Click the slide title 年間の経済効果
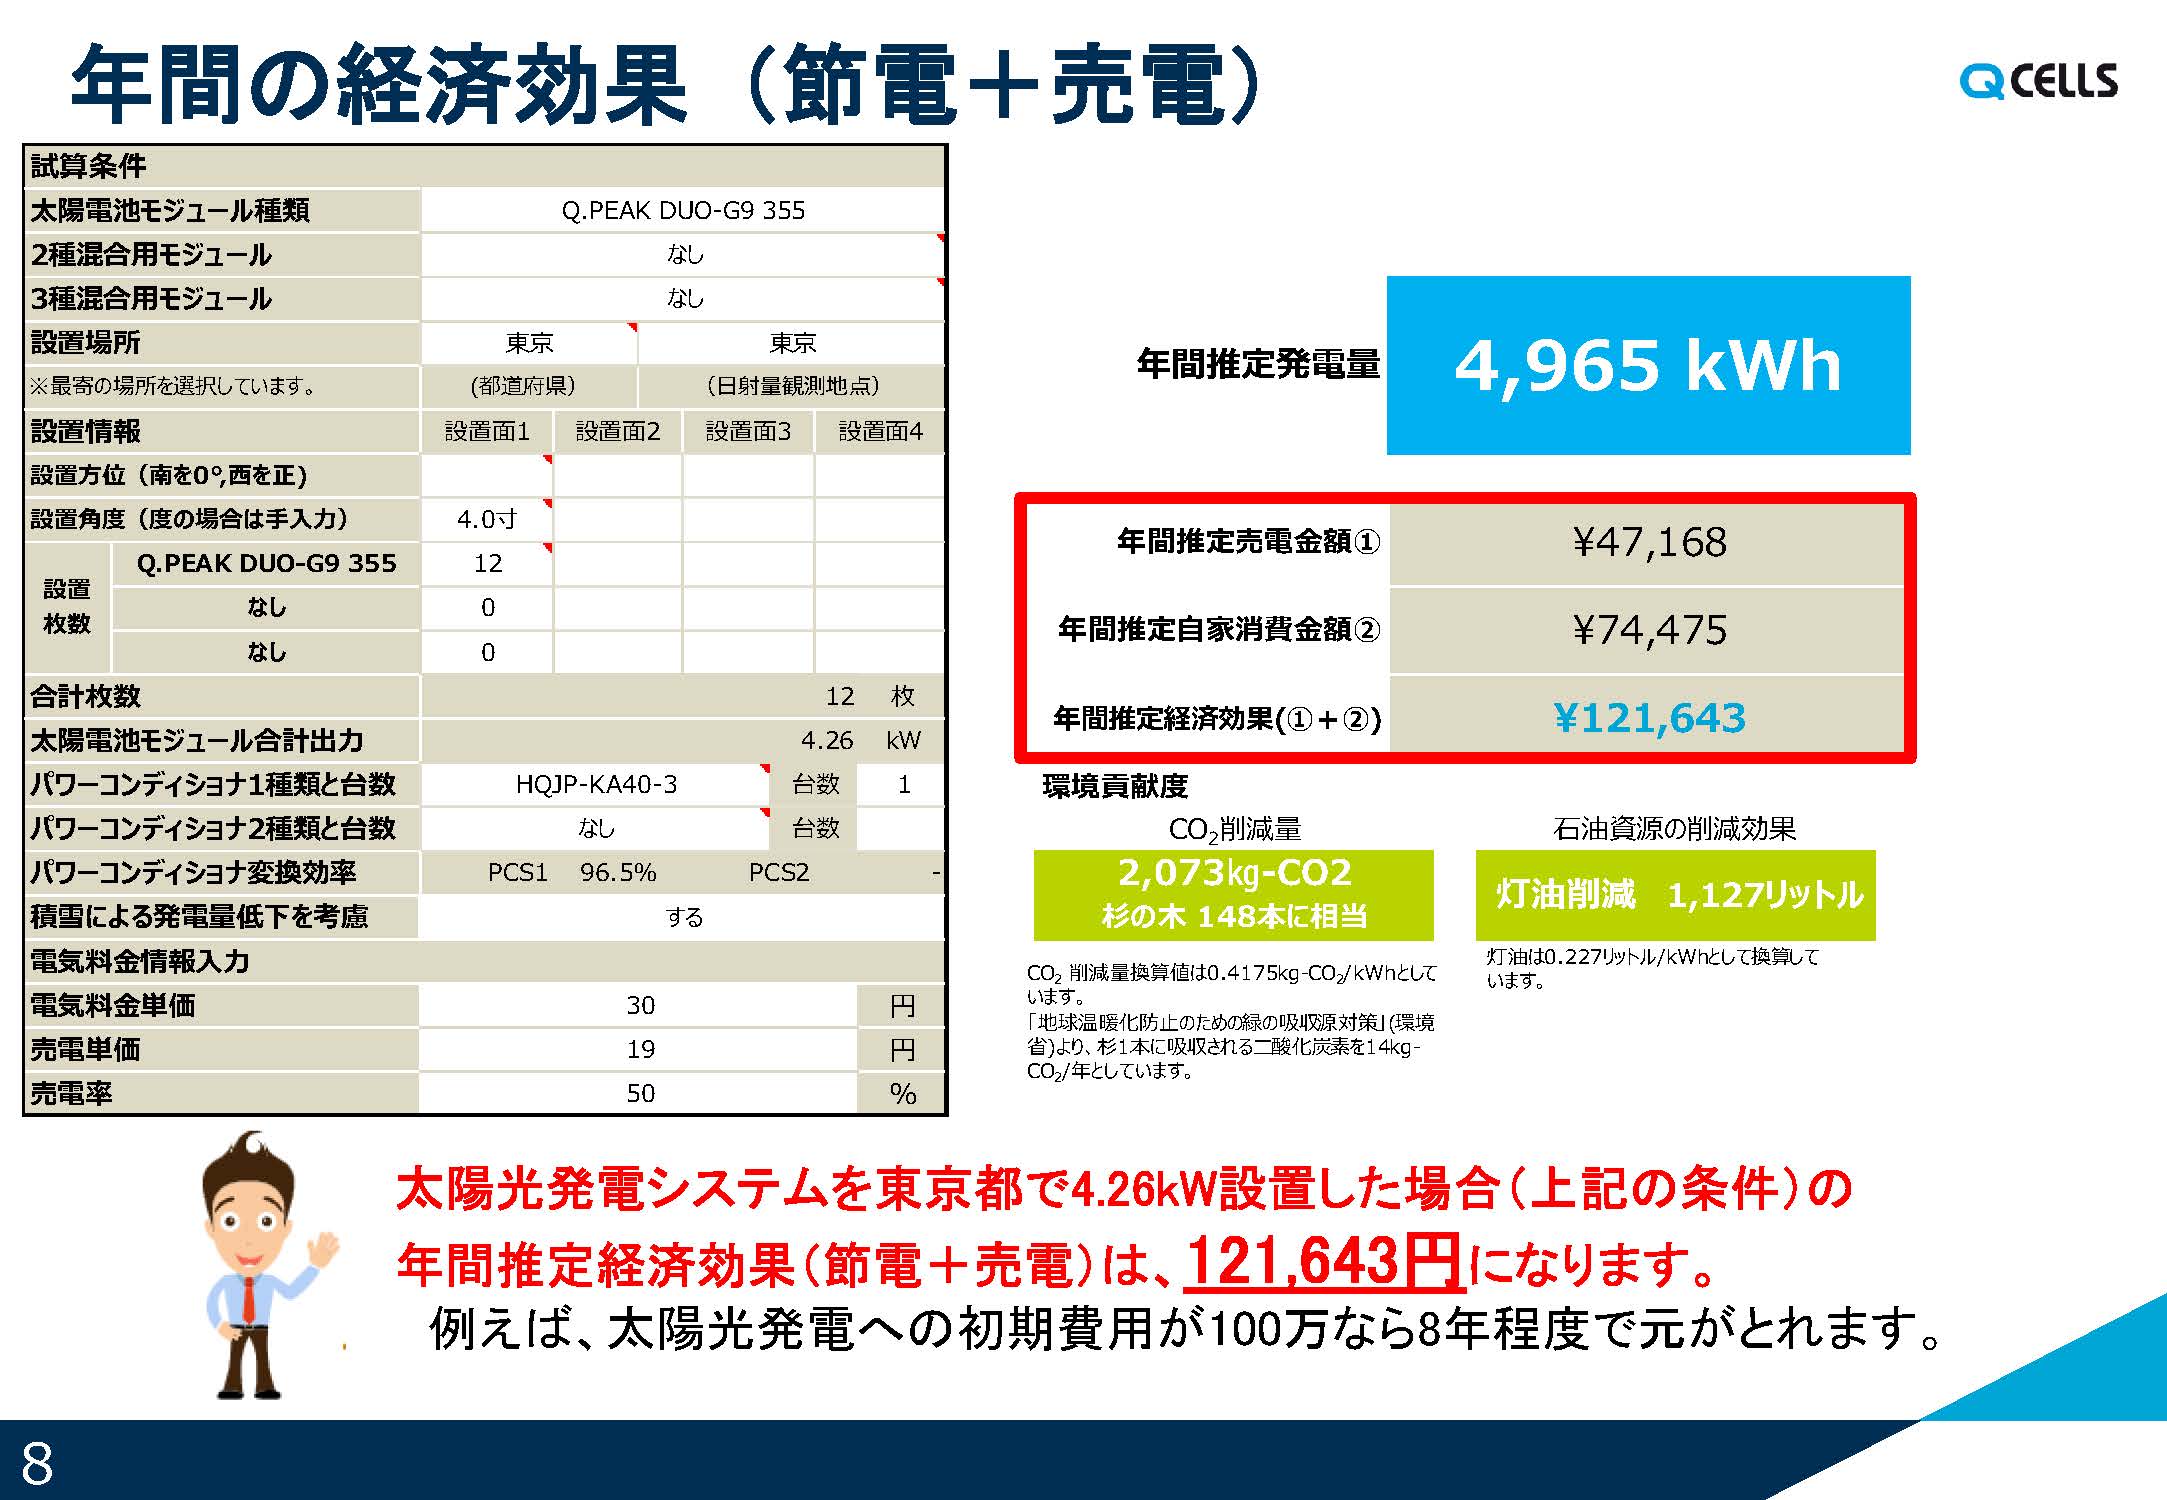This screenshot has width=2167, height=1500. pos(378,84)
